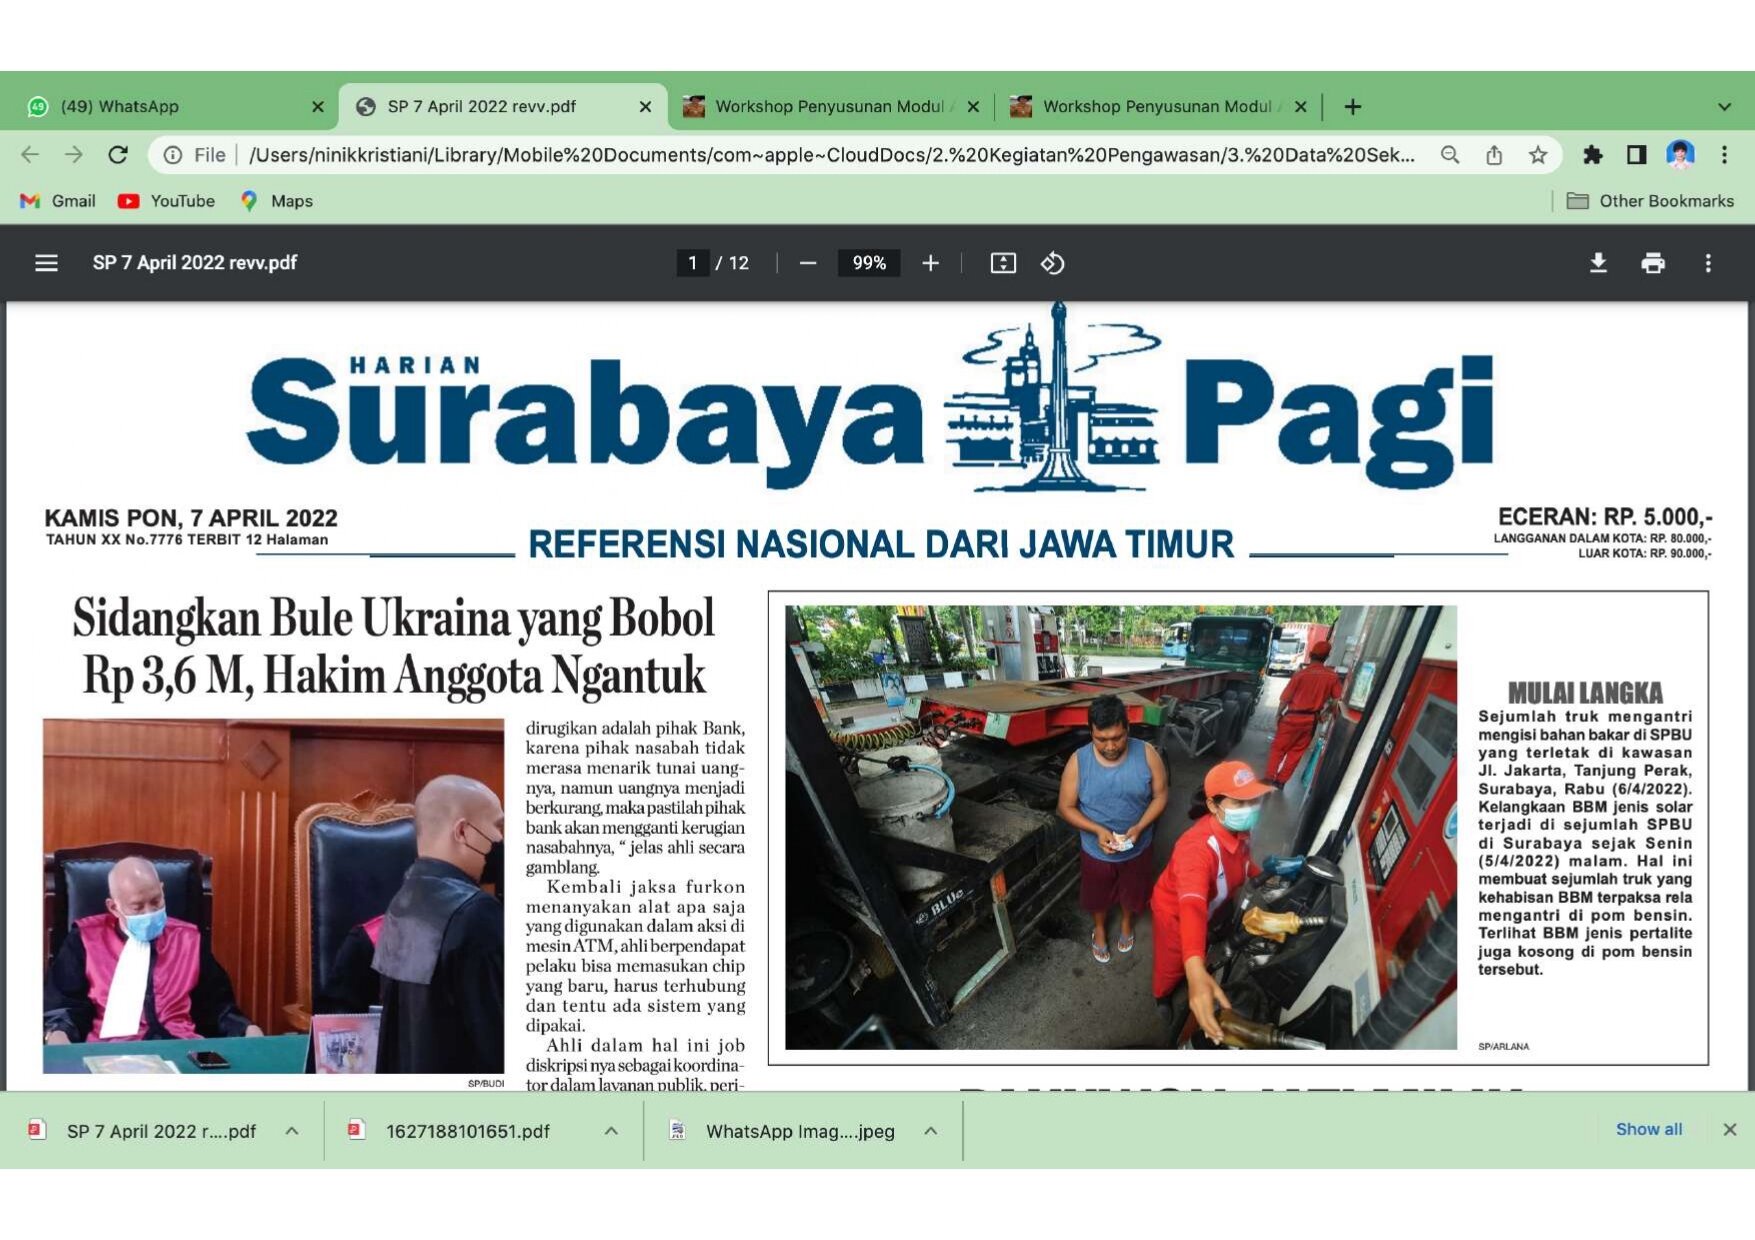
Task: Toggle the browser side panel
Action: click(1636, 155)
